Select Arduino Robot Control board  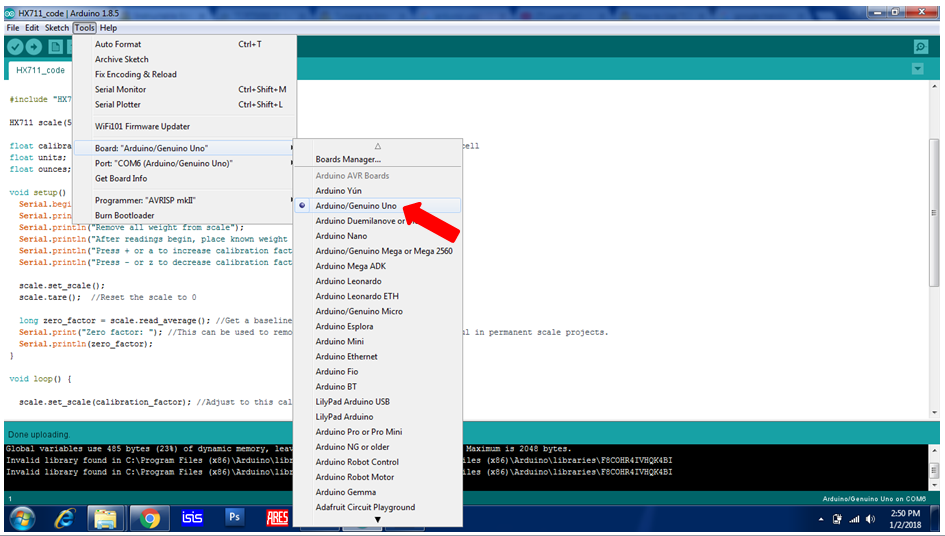(378, 462)
